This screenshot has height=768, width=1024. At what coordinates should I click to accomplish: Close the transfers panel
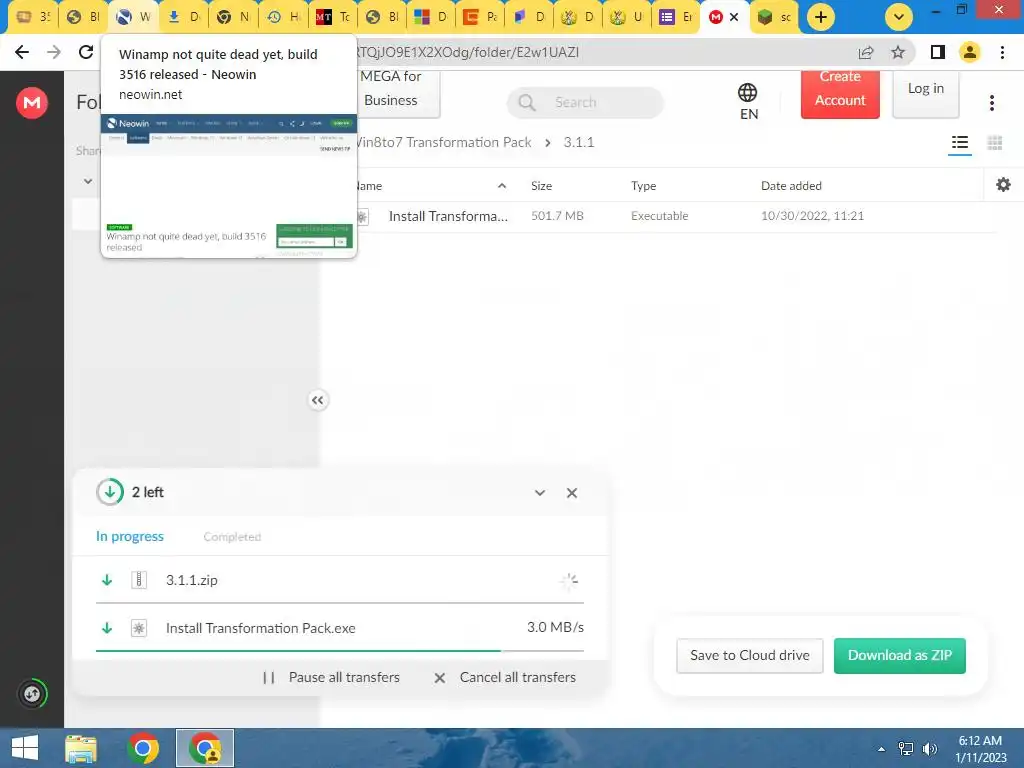click(x=571, y=493)
